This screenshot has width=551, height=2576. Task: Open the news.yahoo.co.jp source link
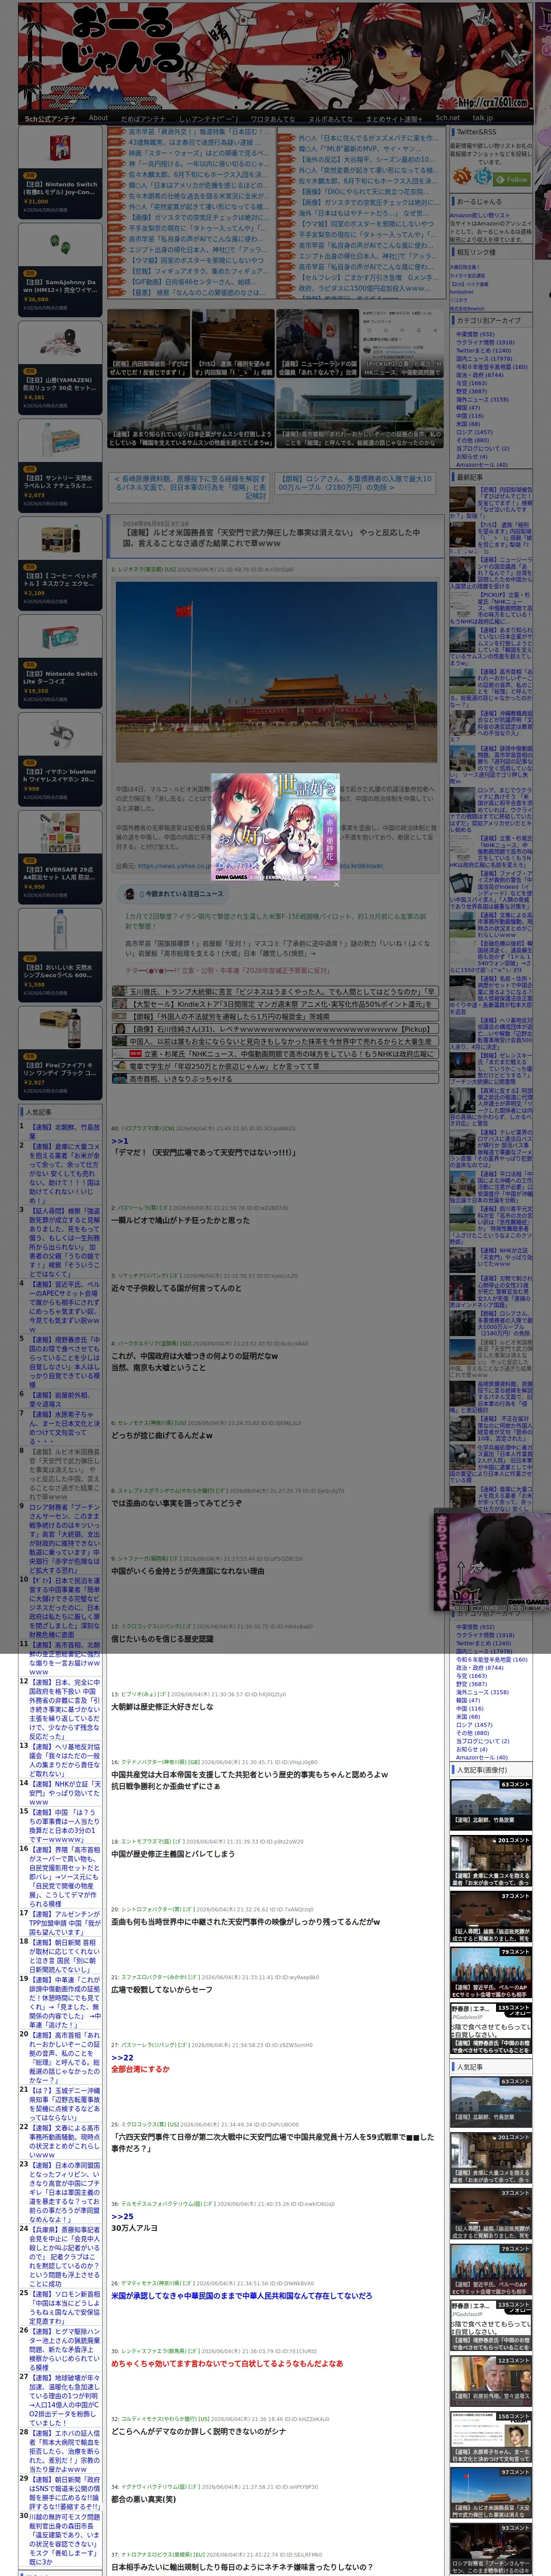point(260,866)
